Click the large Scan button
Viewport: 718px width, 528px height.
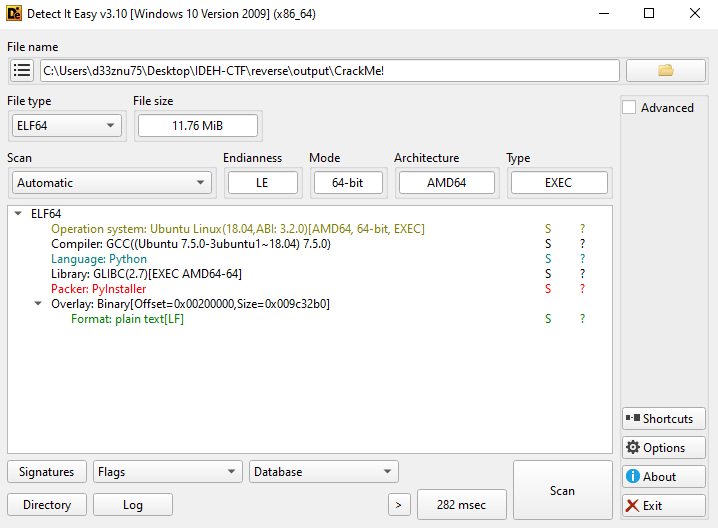click(x=562, y=490)
